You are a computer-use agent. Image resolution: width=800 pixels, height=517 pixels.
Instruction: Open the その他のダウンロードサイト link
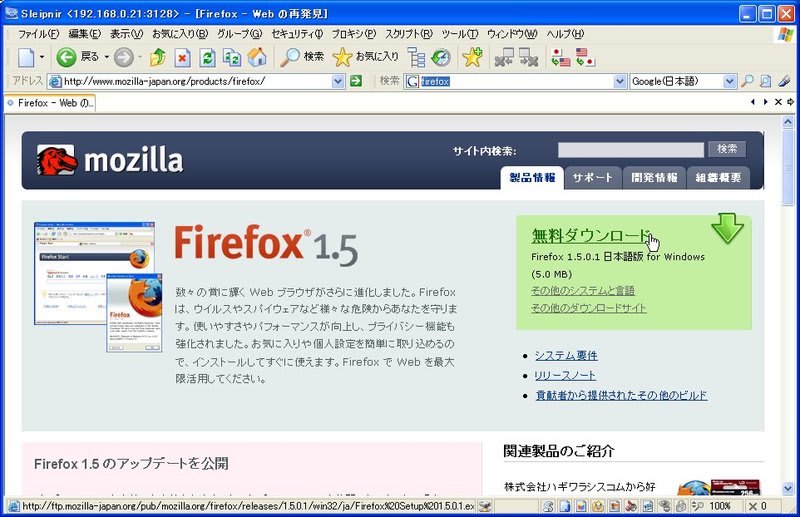point(589,308)
